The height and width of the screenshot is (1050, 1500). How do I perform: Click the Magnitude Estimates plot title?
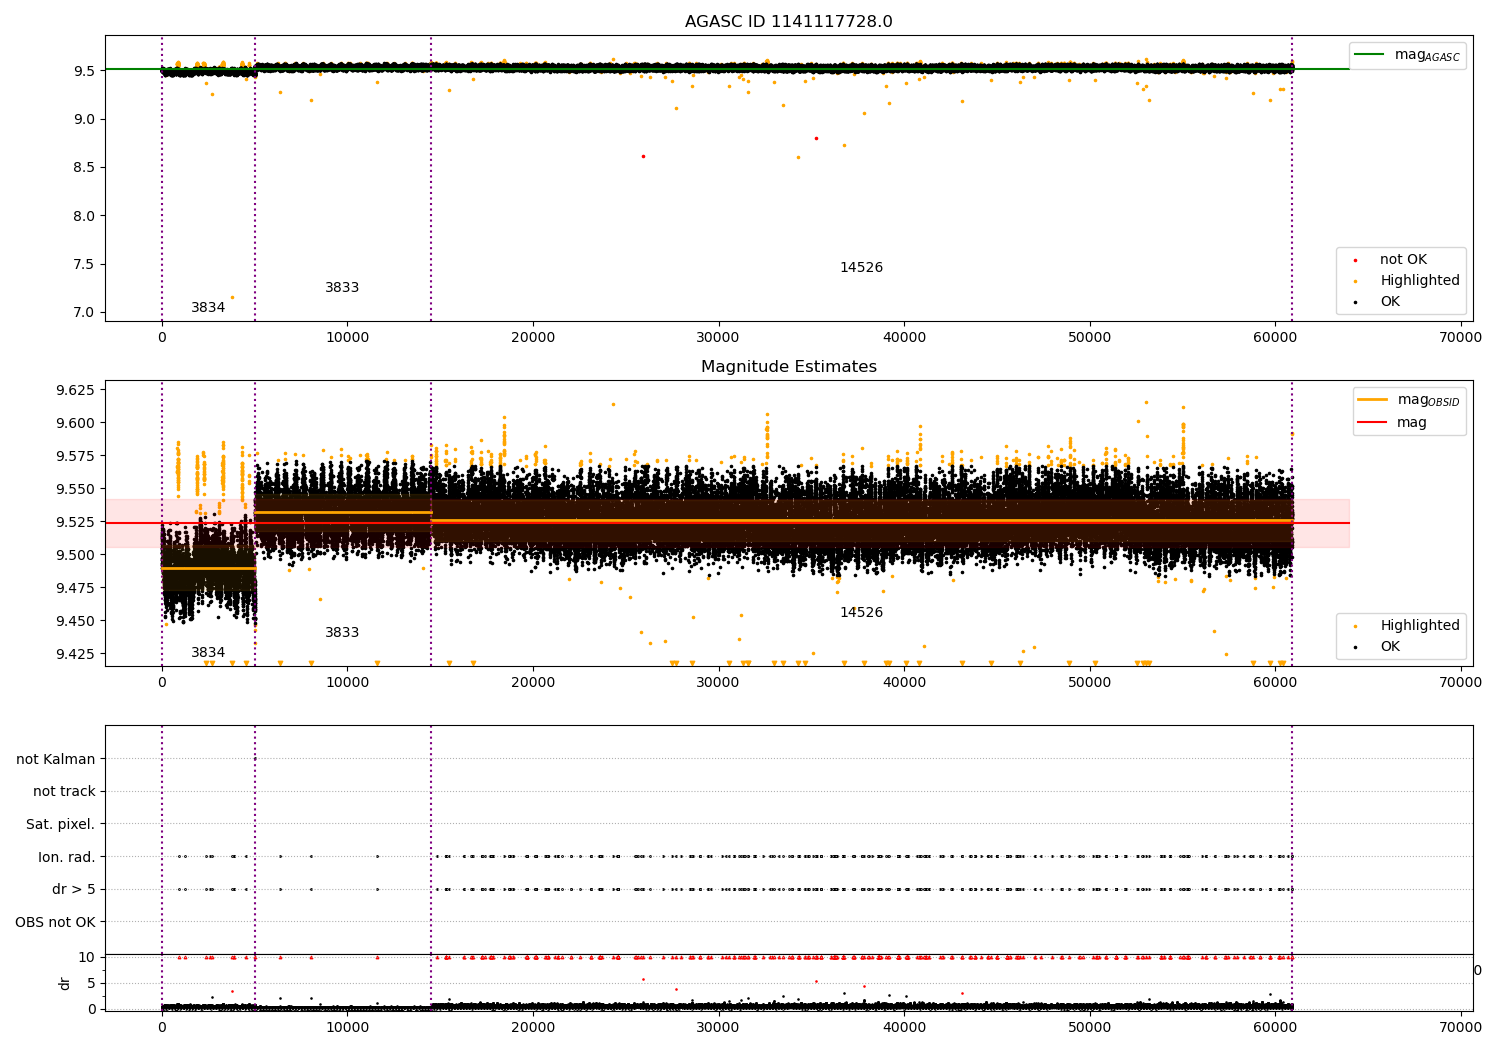click(788, 367)
